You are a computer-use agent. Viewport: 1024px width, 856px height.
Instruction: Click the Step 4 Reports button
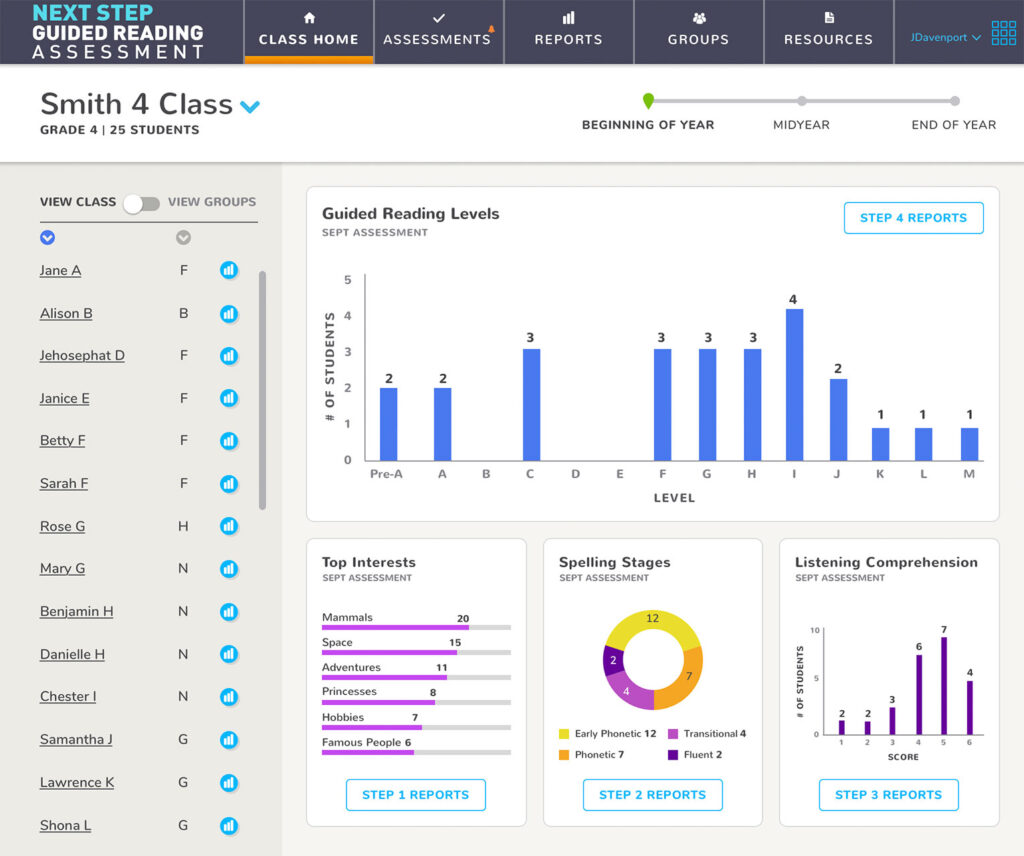coord(913,218)
